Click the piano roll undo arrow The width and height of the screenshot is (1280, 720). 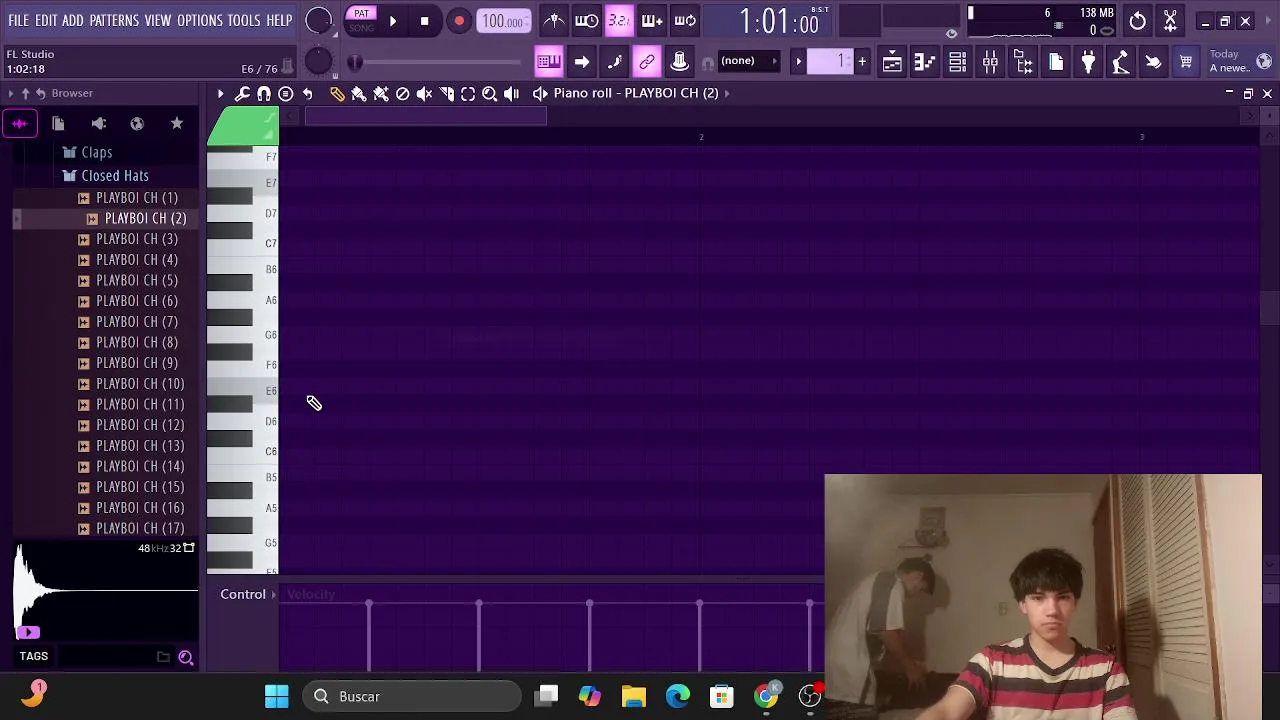coord(308,93)
